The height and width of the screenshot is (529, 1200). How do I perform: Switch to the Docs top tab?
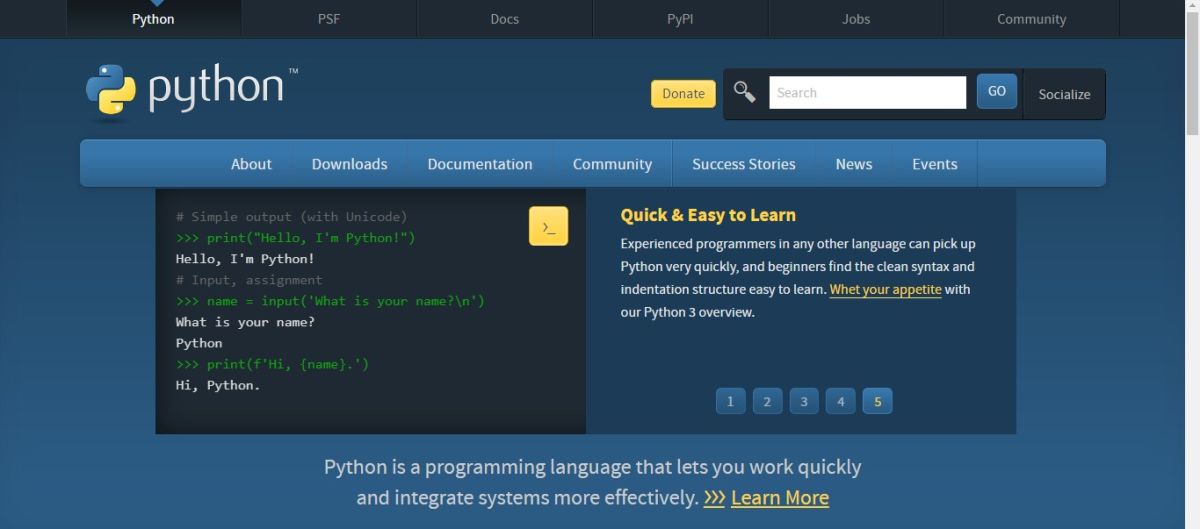tap(505, 19)
